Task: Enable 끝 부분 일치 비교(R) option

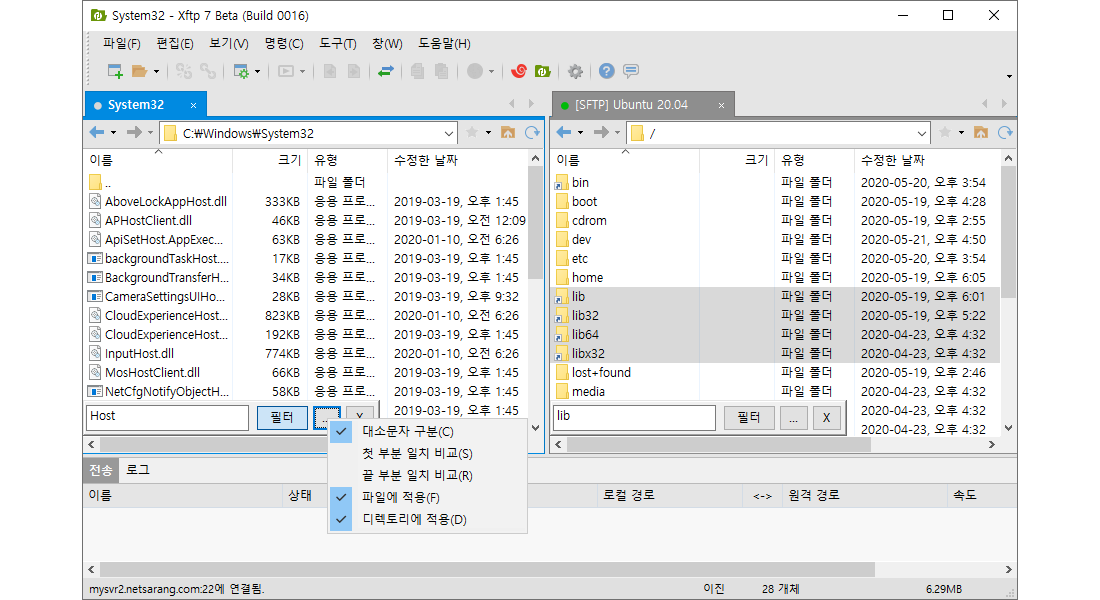Action: click(x=427, y=475)
